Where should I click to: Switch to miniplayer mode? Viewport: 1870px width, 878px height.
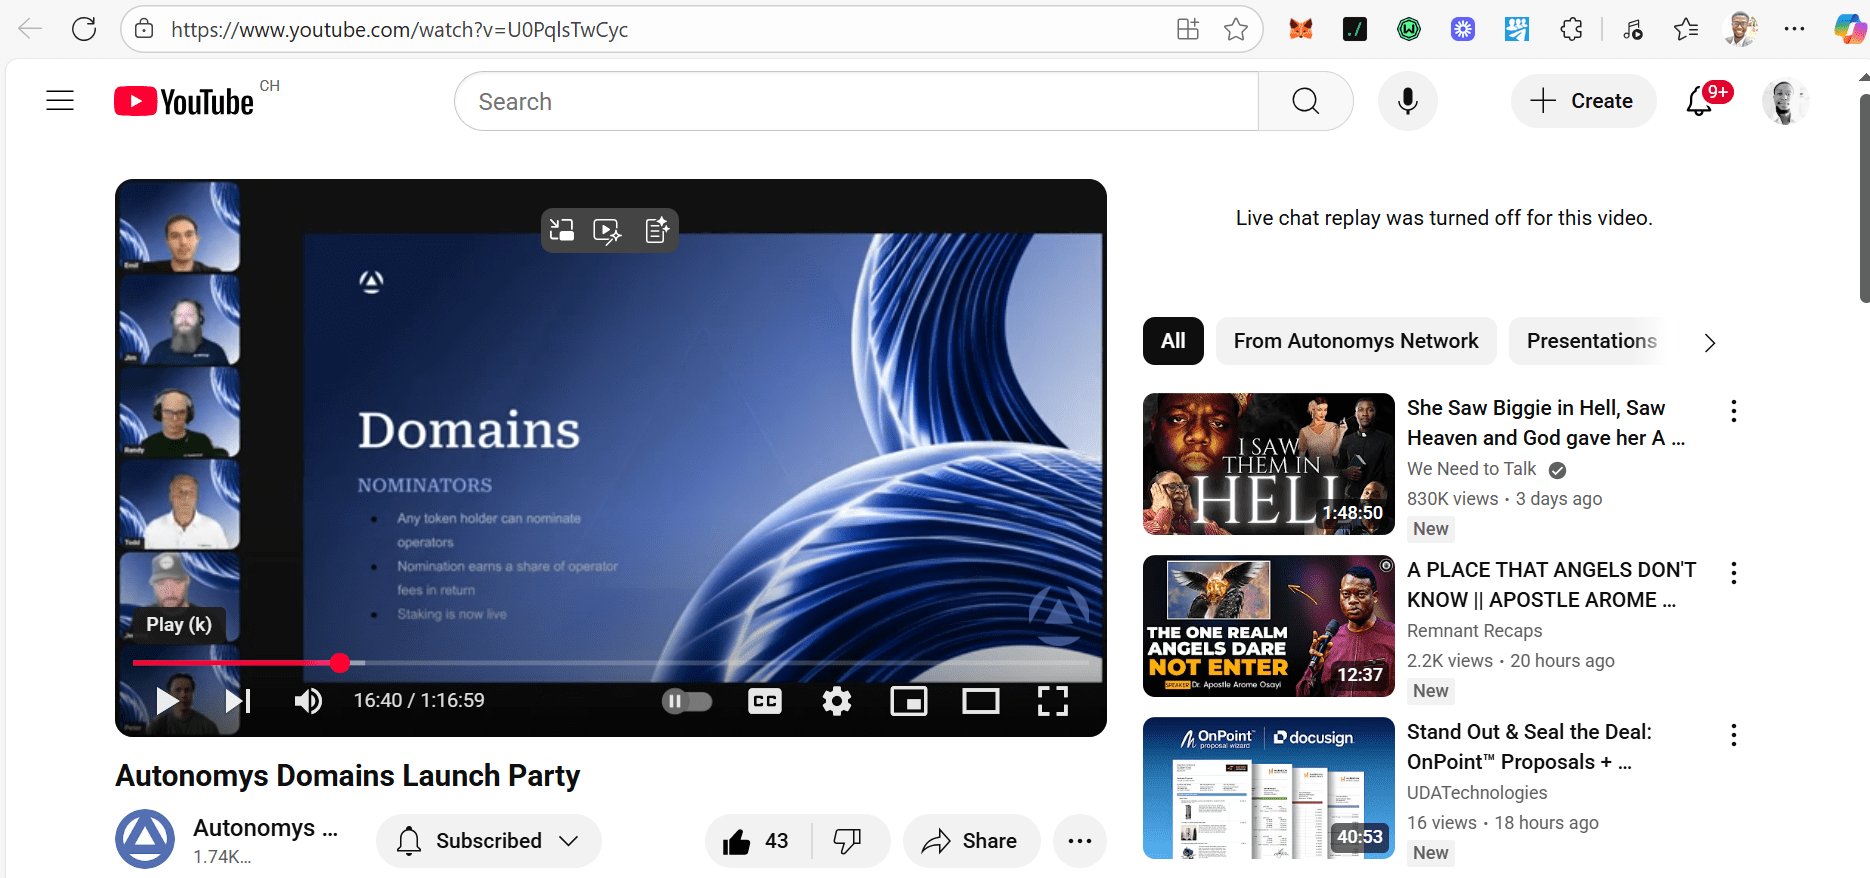908,701
